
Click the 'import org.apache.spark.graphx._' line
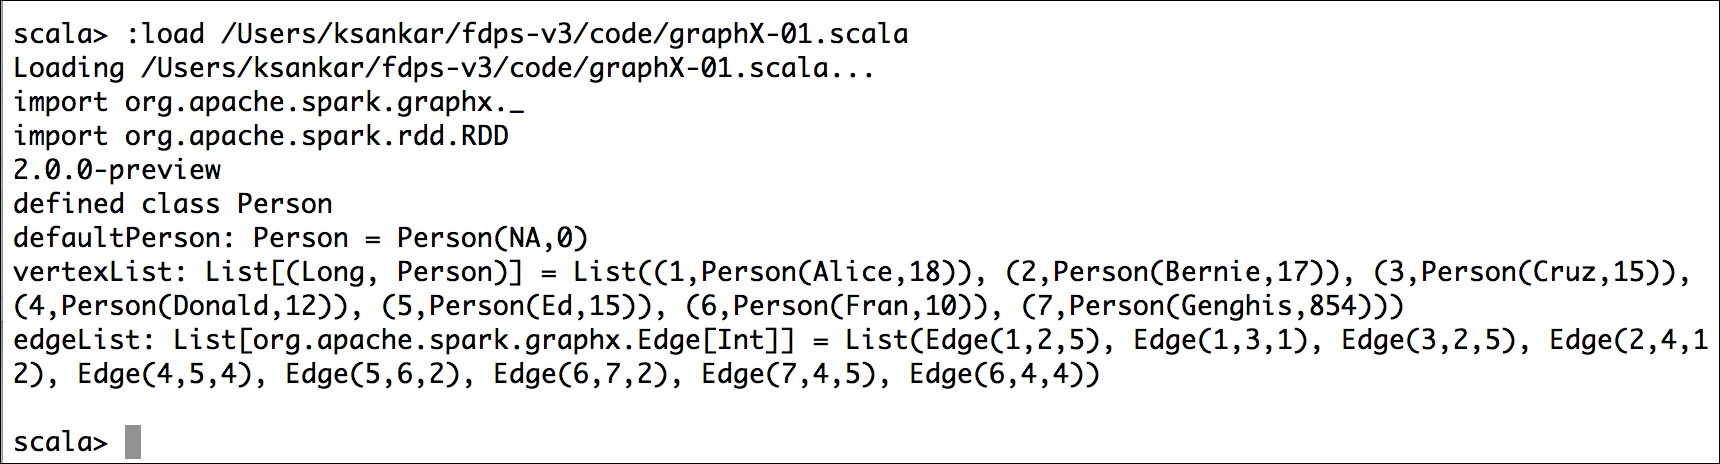pos(269,102)
